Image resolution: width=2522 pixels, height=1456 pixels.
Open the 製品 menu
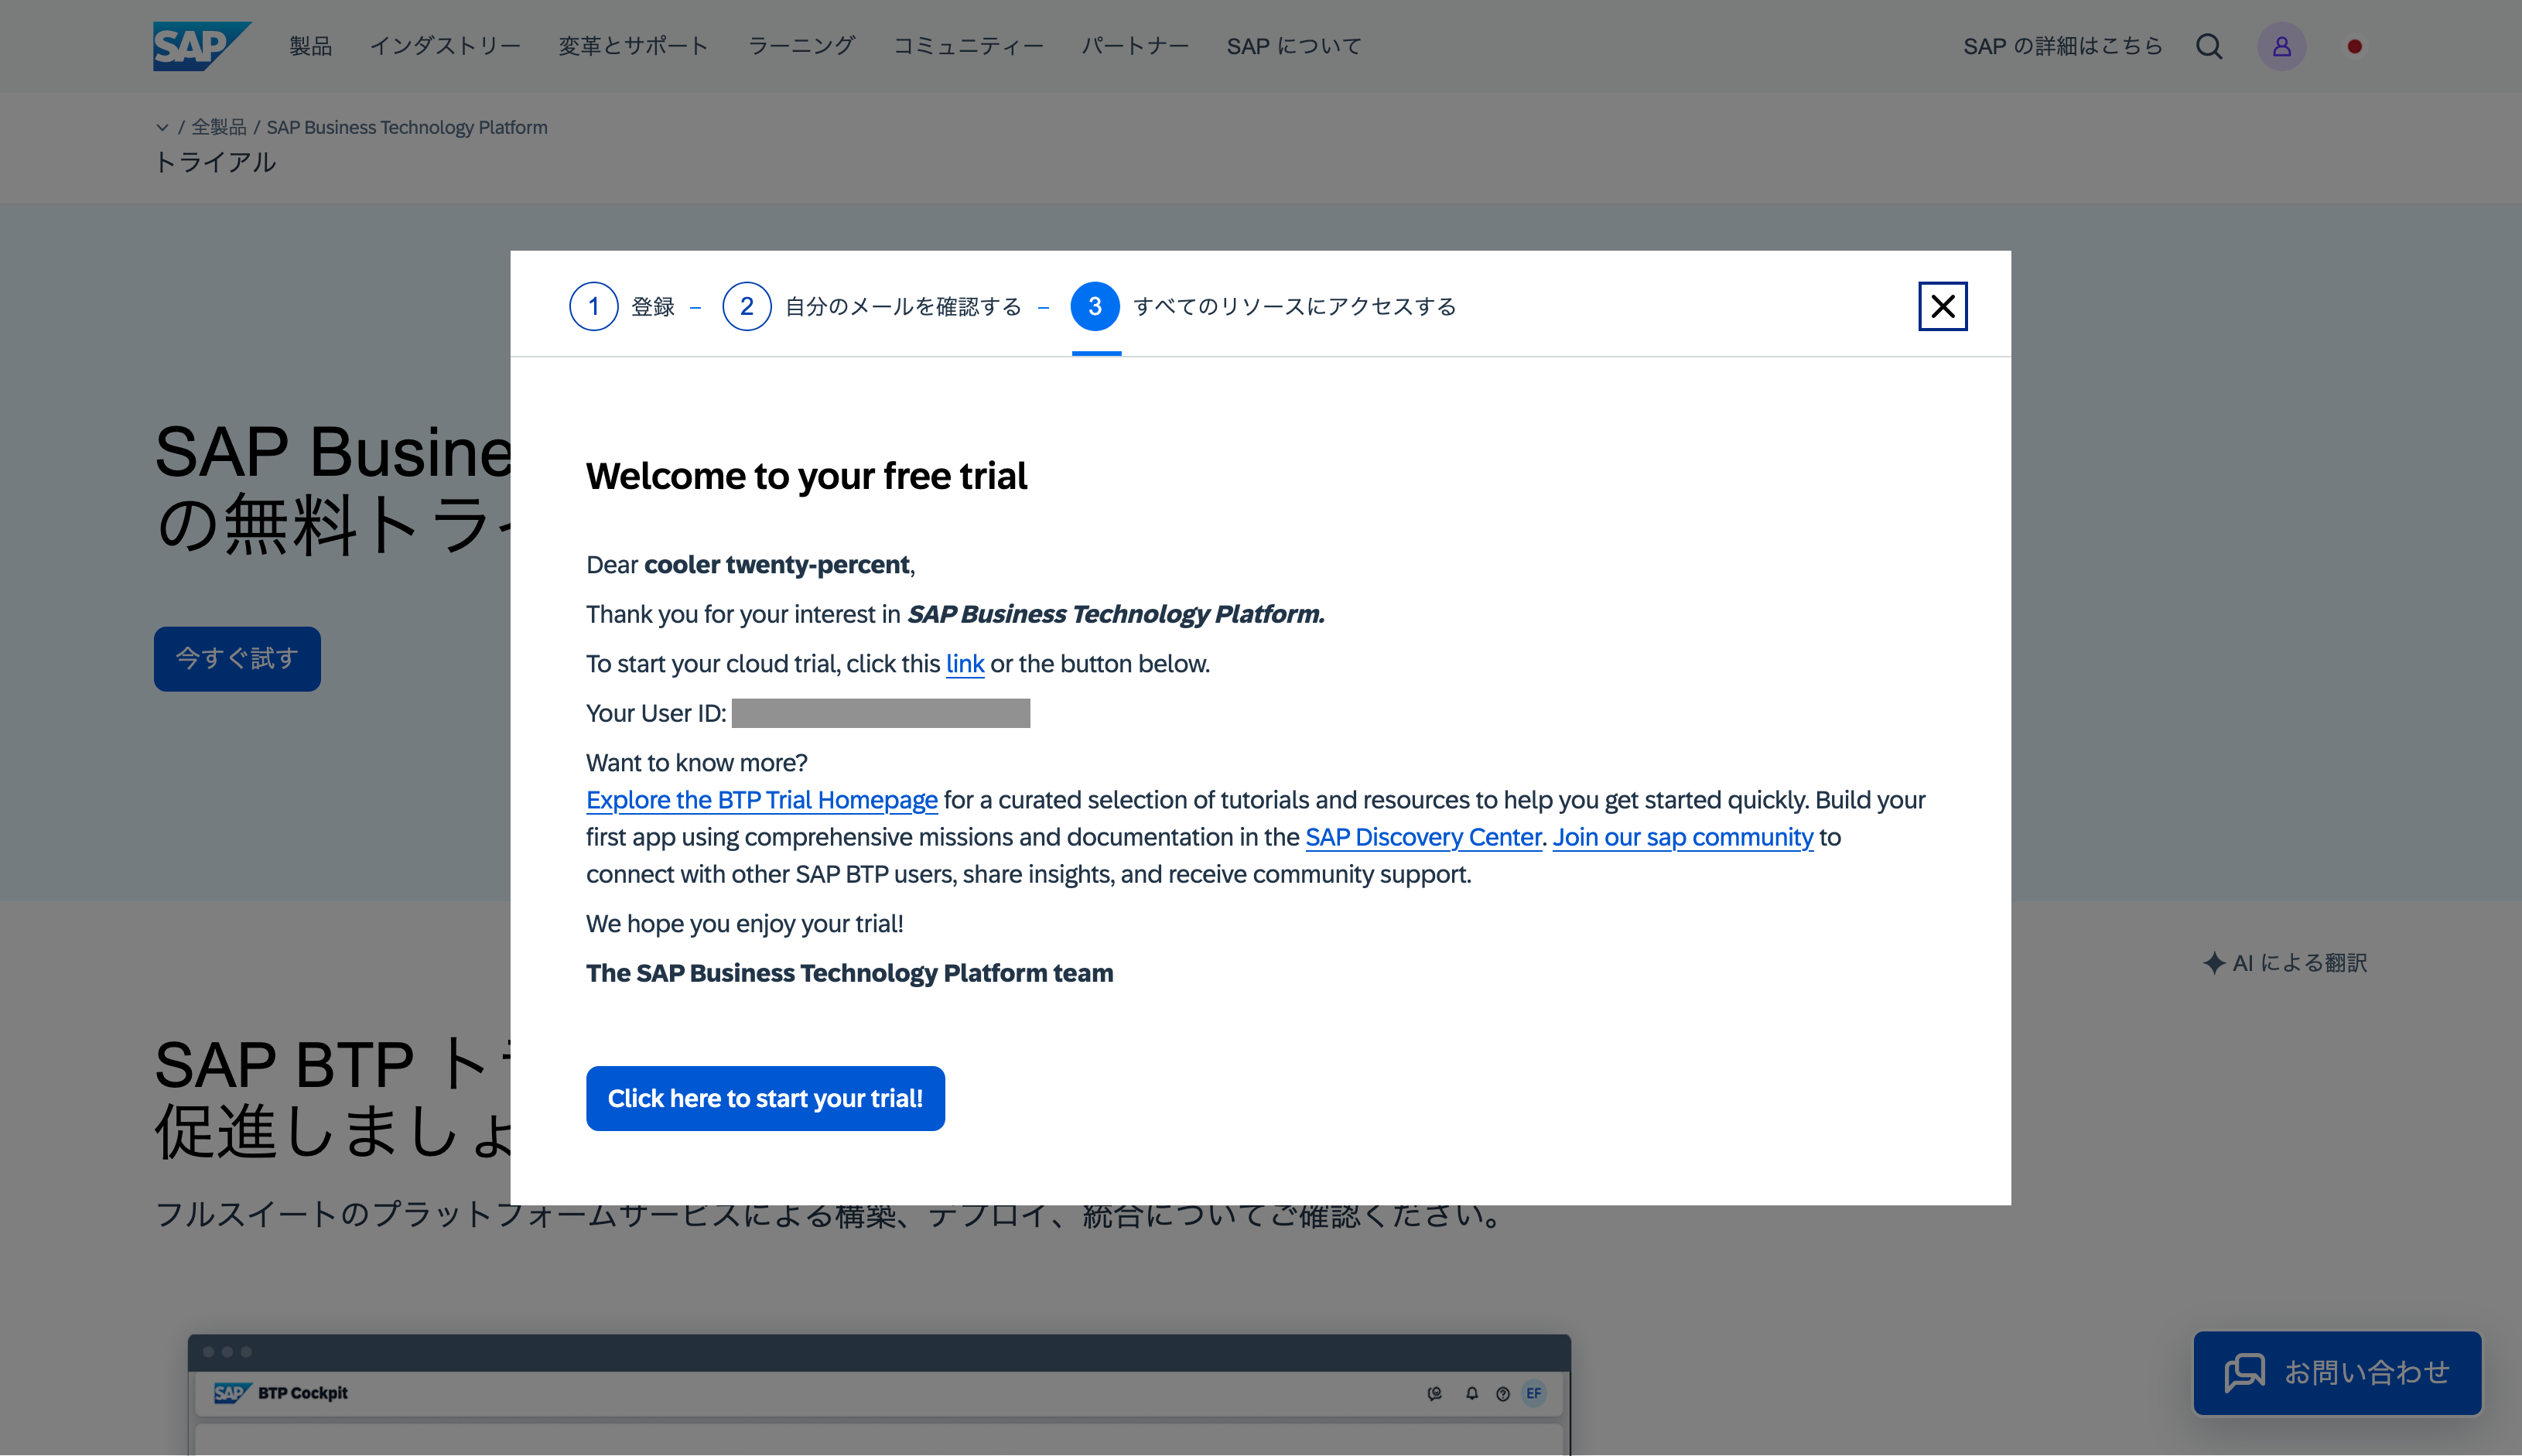pyautogui.click(x=310, y=46)
